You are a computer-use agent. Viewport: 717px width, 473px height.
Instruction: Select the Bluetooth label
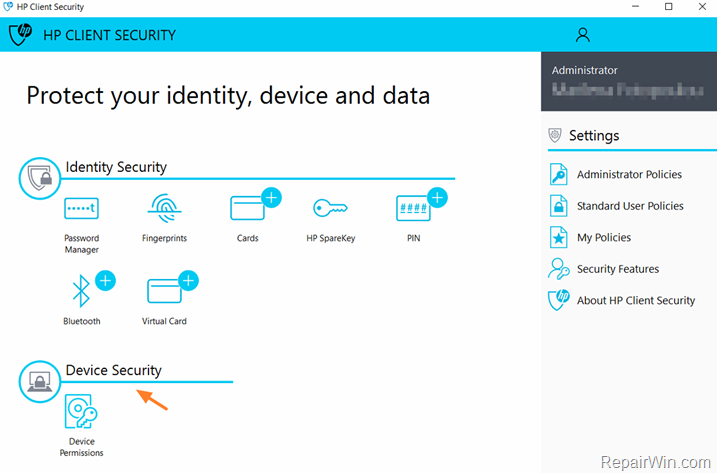81,321
